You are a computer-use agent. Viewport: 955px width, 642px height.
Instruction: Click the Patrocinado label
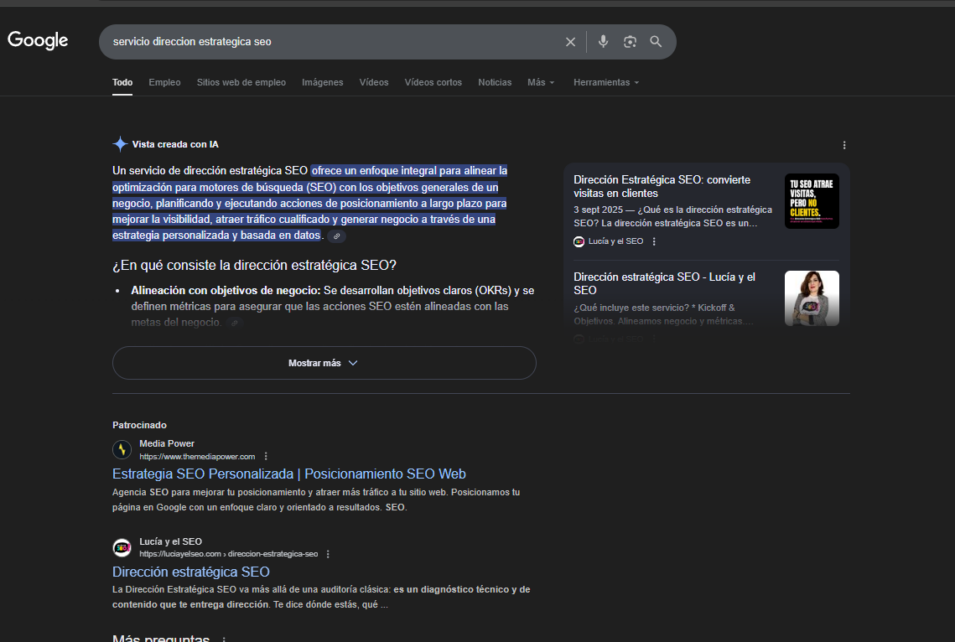click(139, 425)
